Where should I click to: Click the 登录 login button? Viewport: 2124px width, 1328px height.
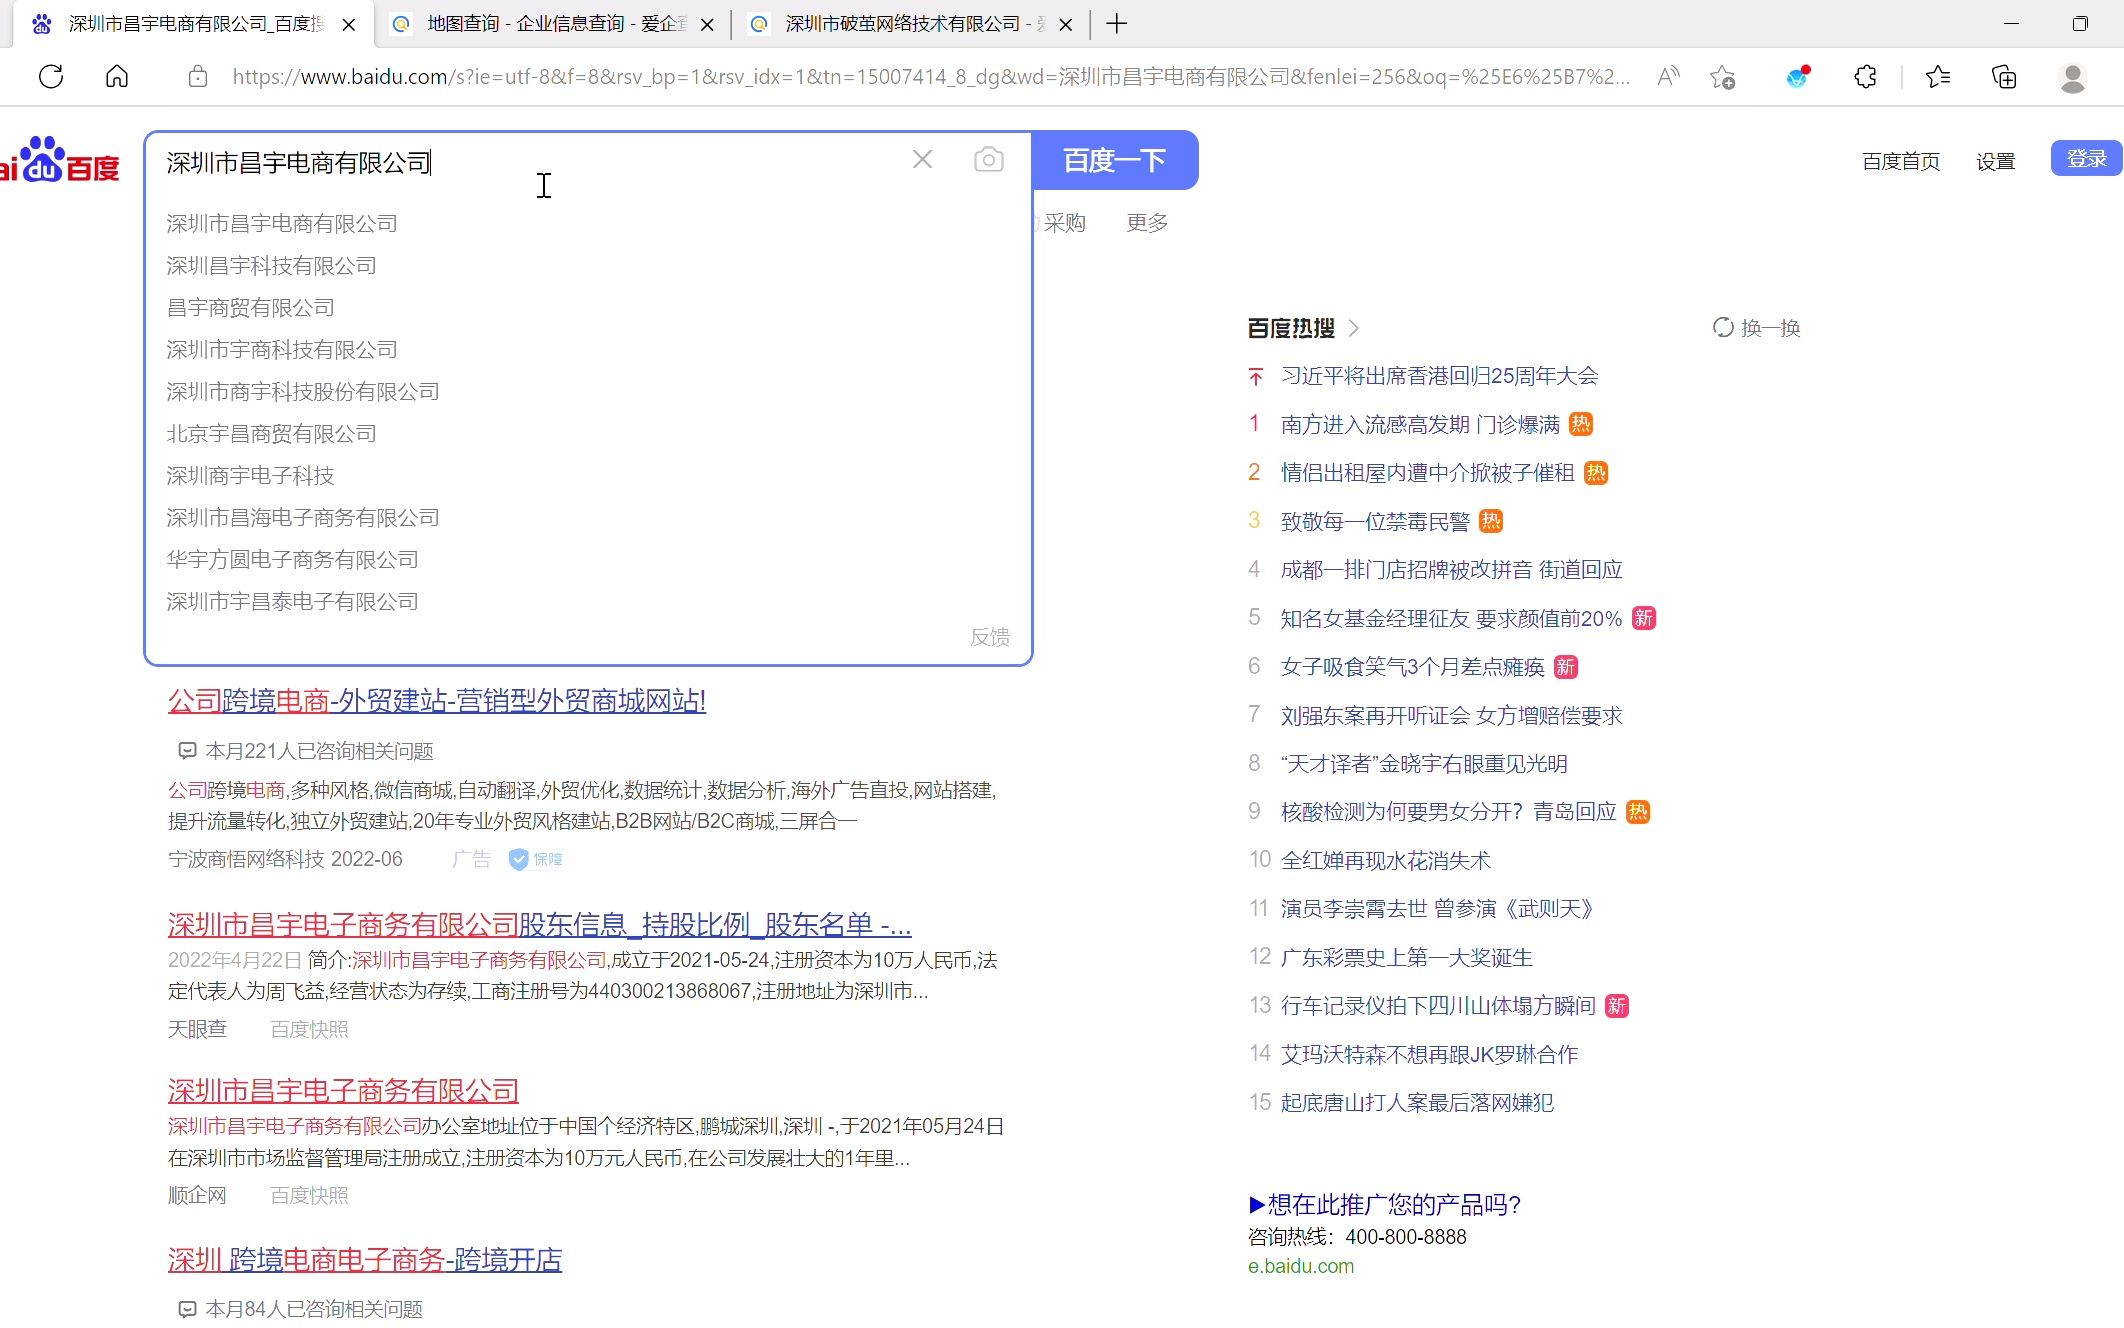pyautogui.click(x=2086, y=159)
